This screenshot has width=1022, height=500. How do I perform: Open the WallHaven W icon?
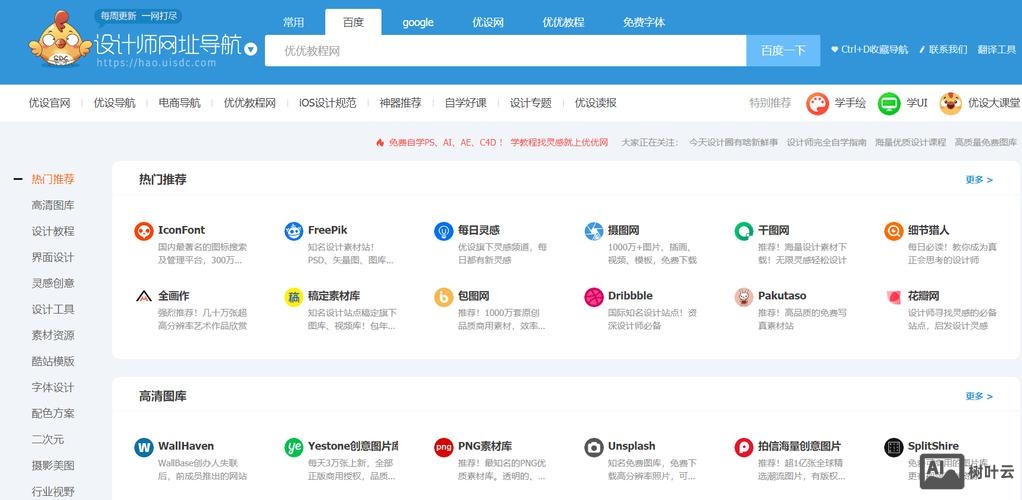[x=143, y=447]
